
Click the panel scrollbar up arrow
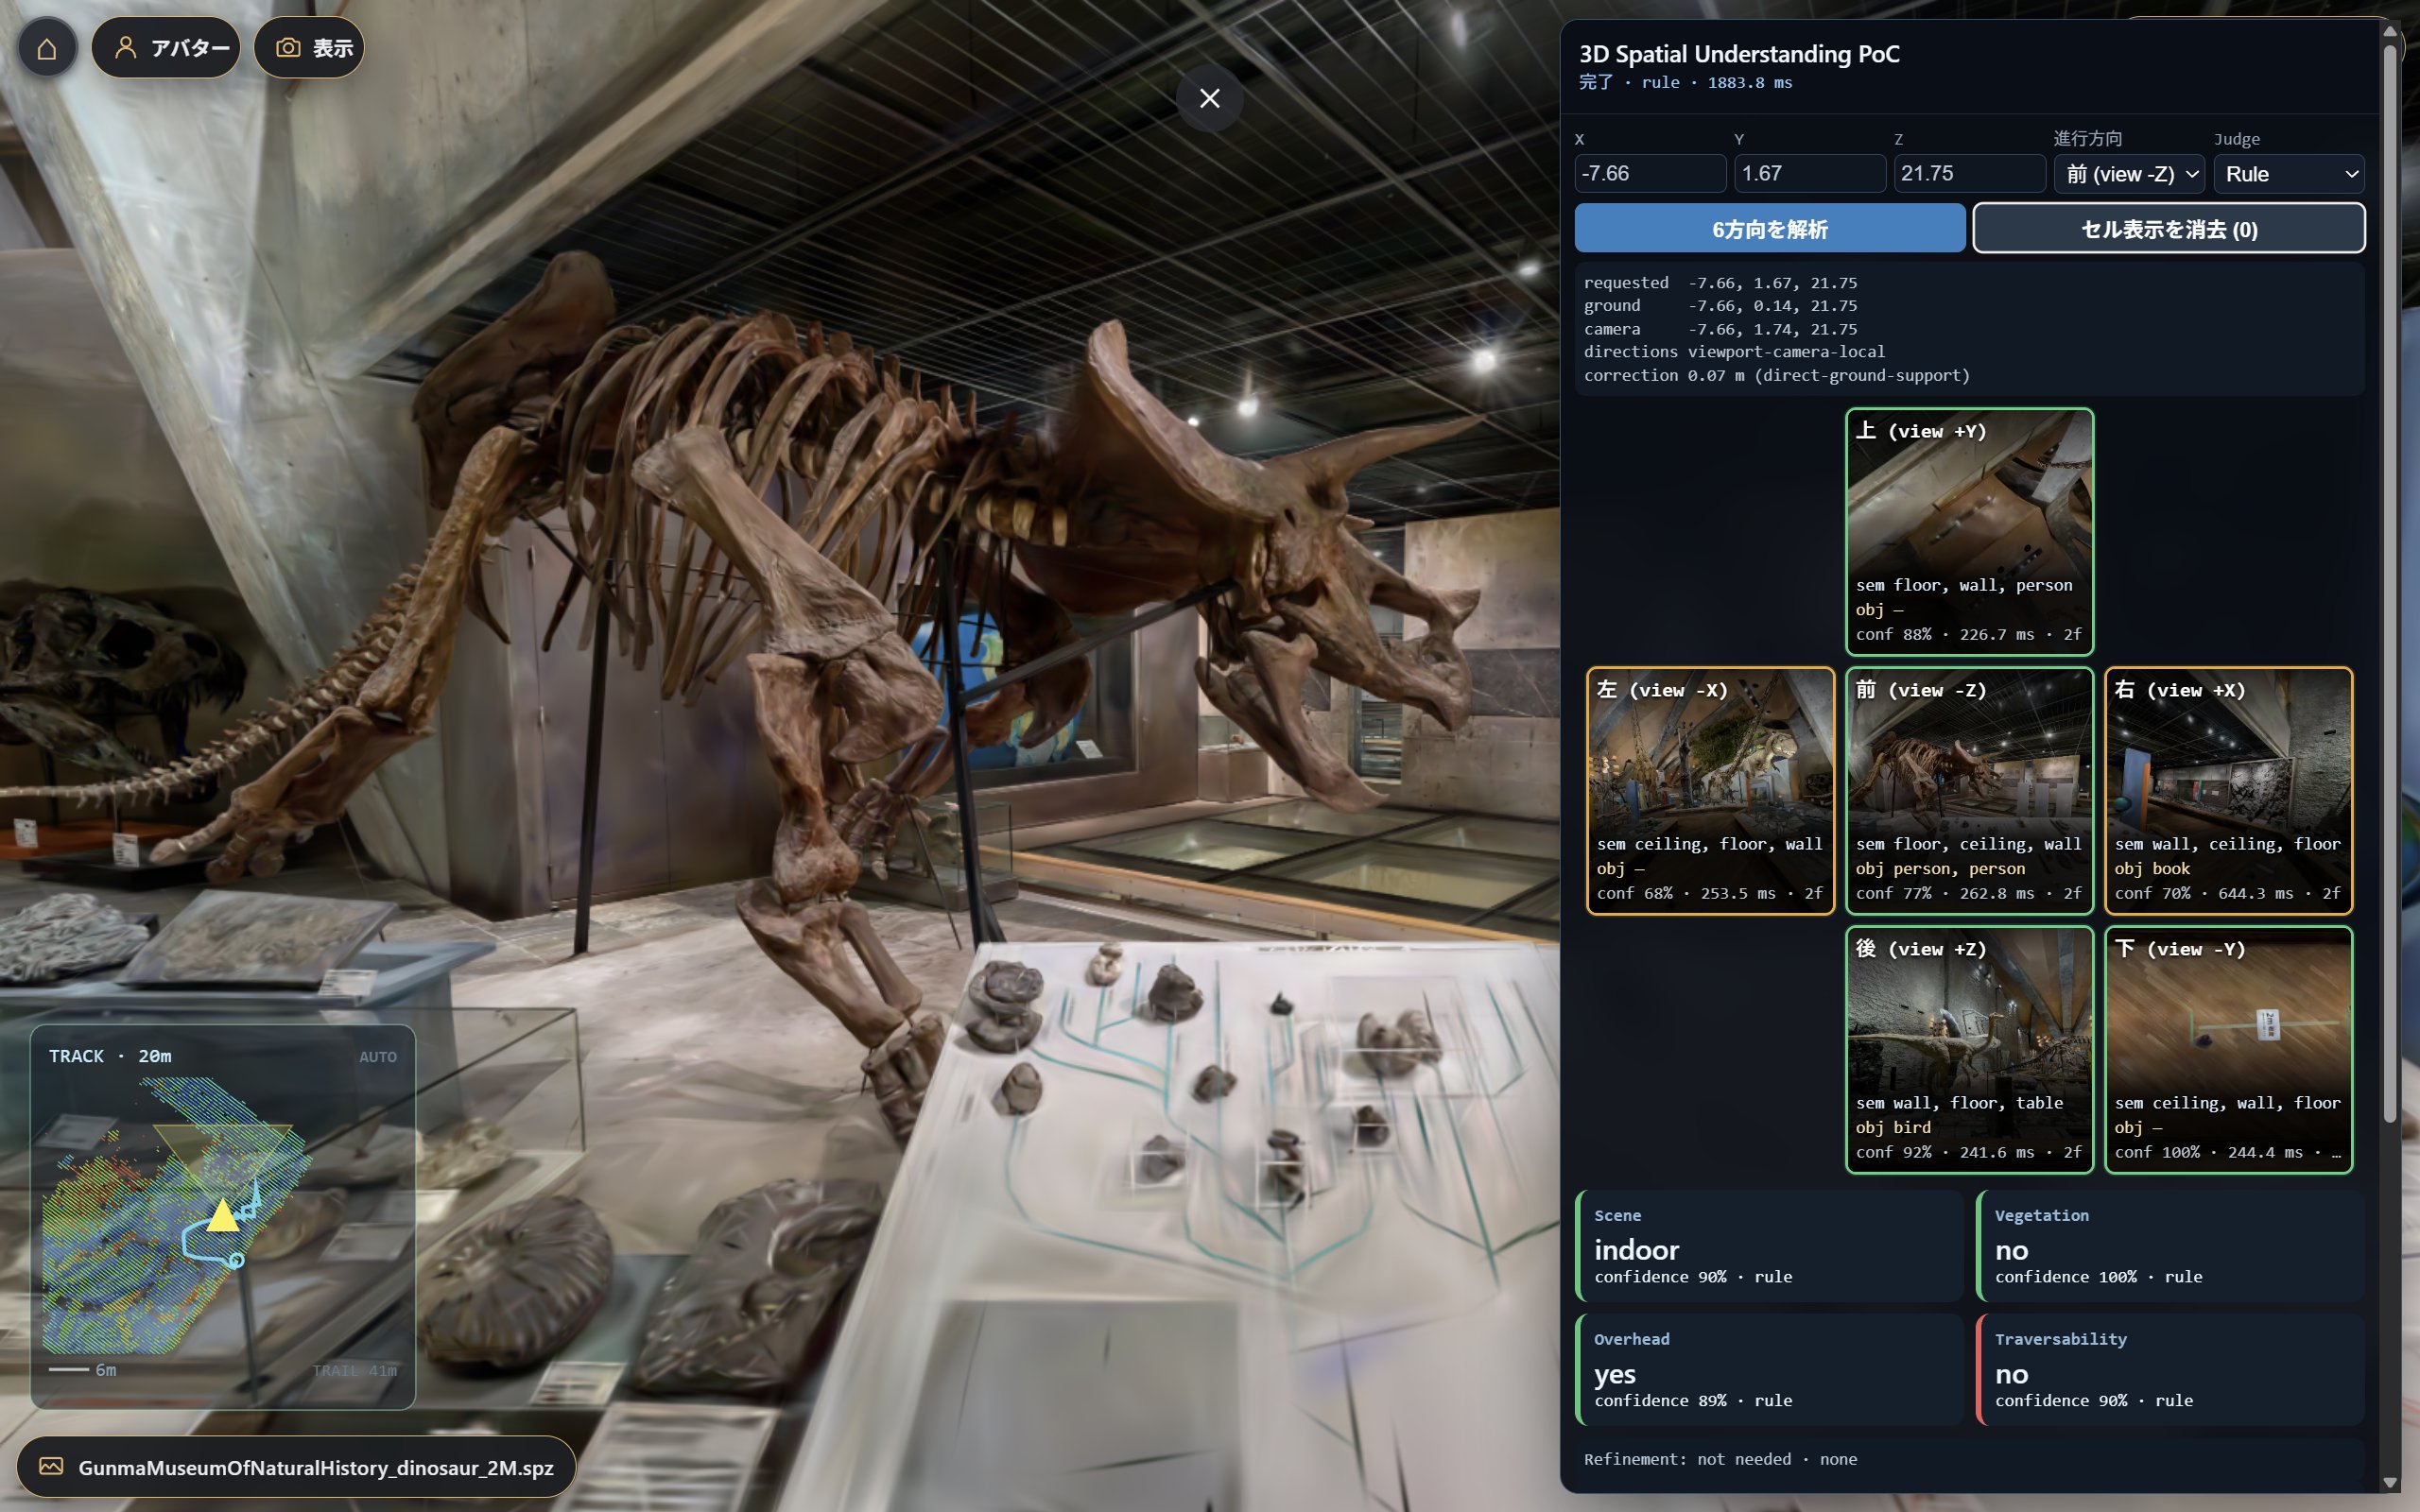click(2390, 31)
